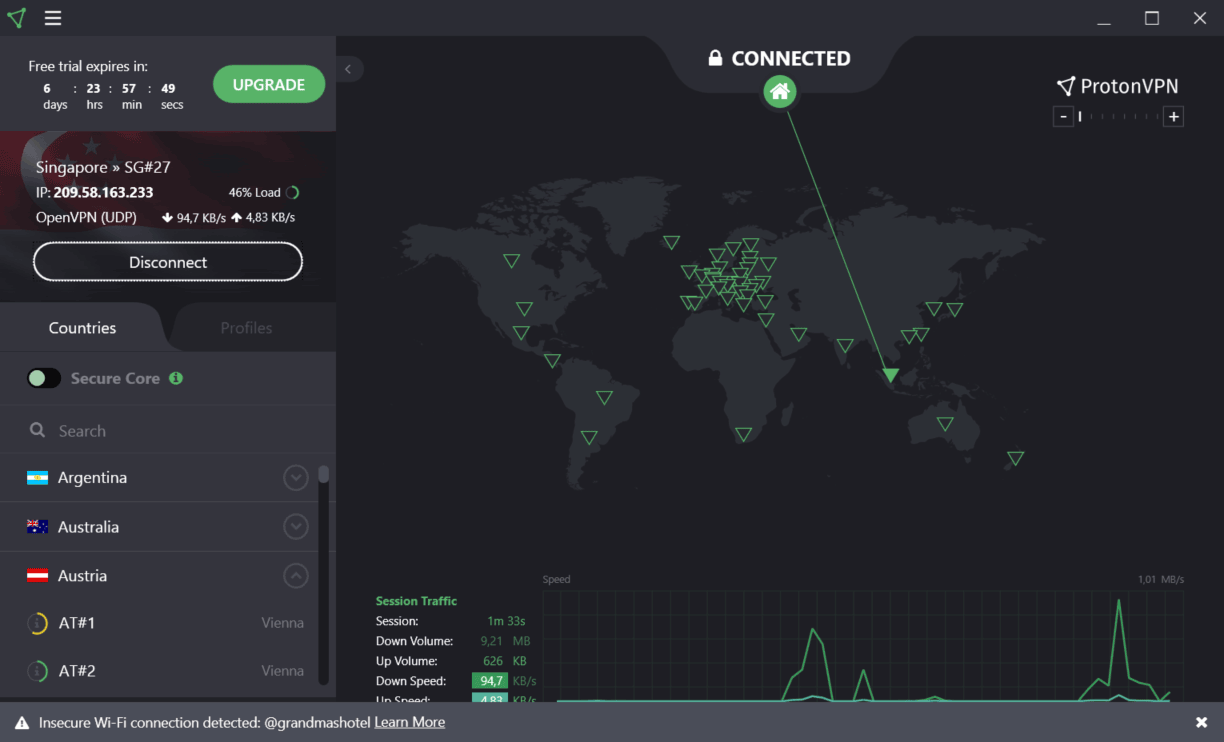Screen dimensions: 1224x742
Task: Collapse the Austria server list
Action: (295, 576)
